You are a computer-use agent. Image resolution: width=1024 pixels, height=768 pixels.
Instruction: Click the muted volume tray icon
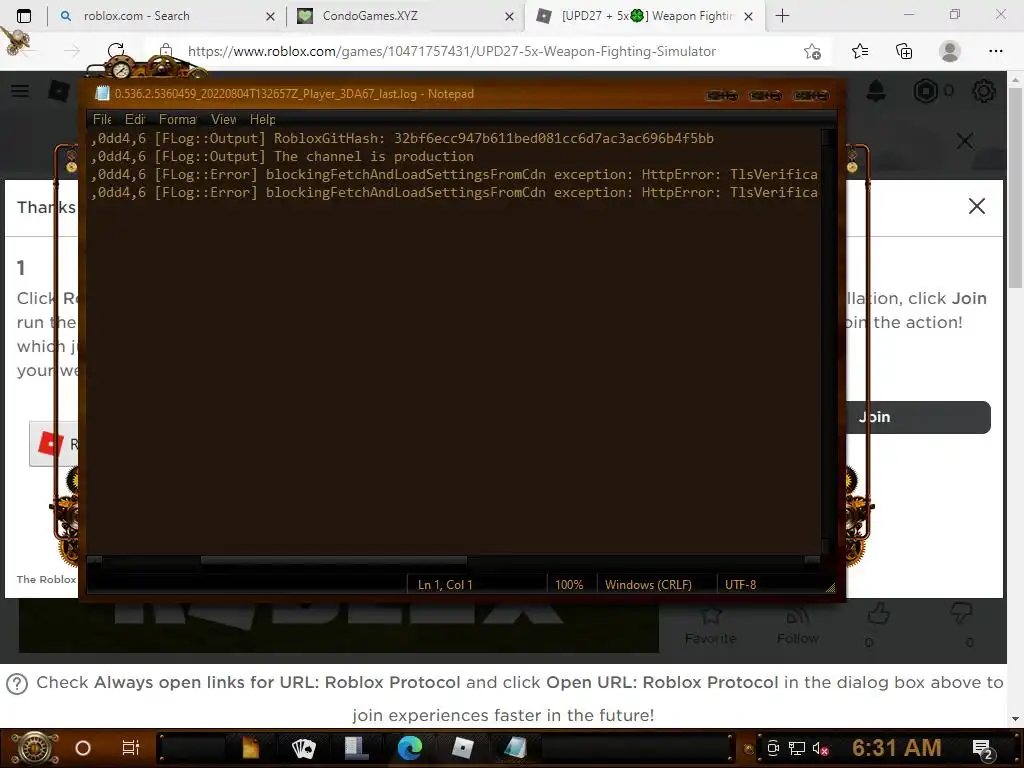pyautogui.click(x=821, y=748)
